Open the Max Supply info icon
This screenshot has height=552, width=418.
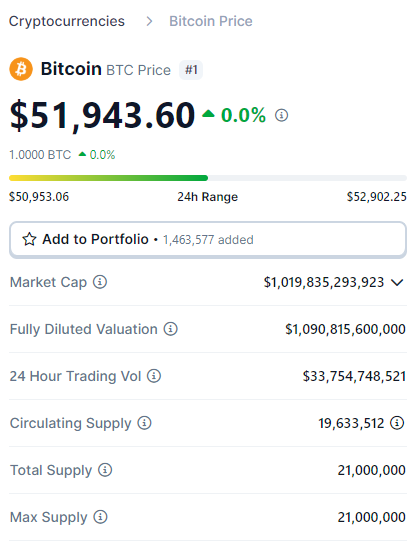(x=100, y=517)
